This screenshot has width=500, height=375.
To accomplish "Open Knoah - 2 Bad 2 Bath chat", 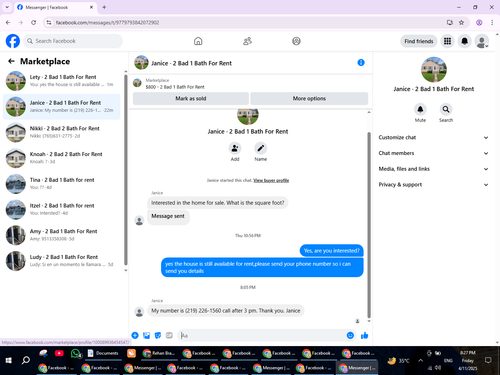I will click(62, 158).
